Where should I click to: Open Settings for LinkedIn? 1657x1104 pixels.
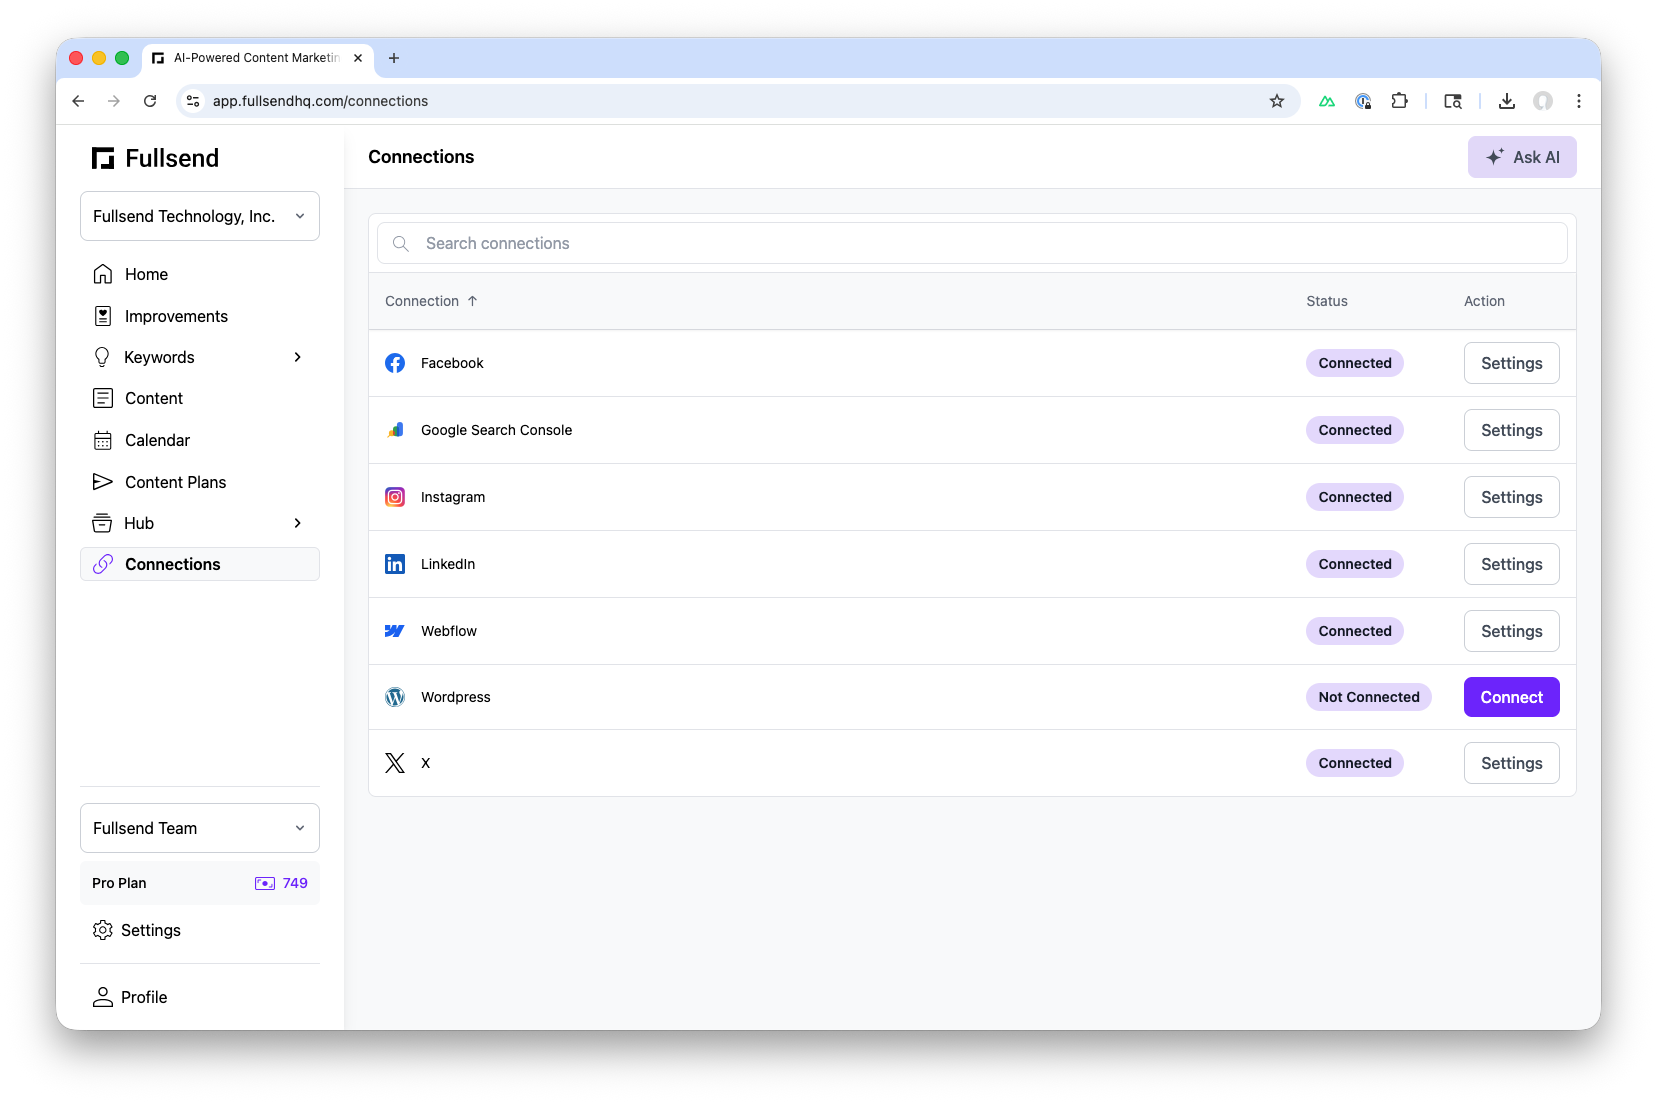point(1511,564)
